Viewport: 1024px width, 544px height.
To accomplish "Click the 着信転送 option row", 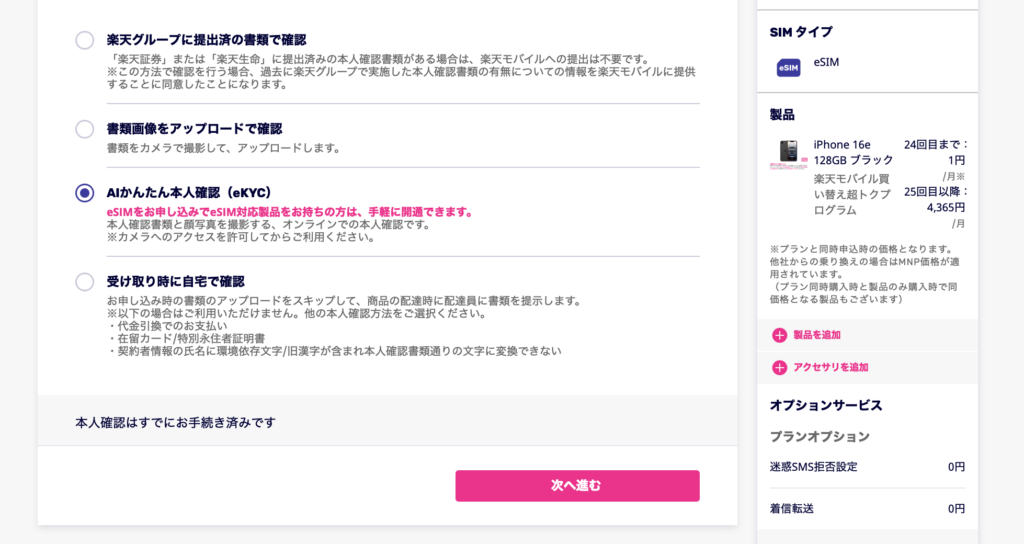I will [x=866, y=509].
